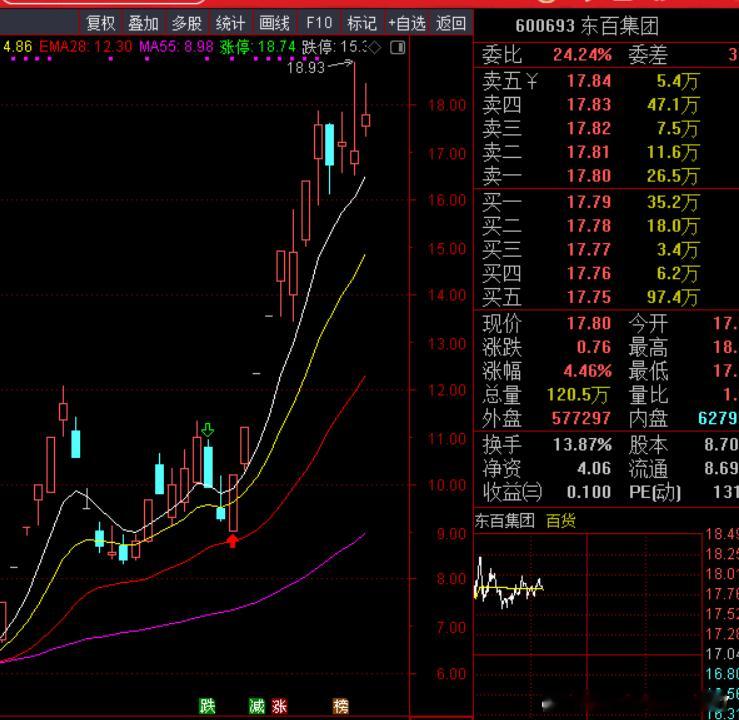
Task: Click the 卖四 ask price 17.83
Action: point(589,105)
